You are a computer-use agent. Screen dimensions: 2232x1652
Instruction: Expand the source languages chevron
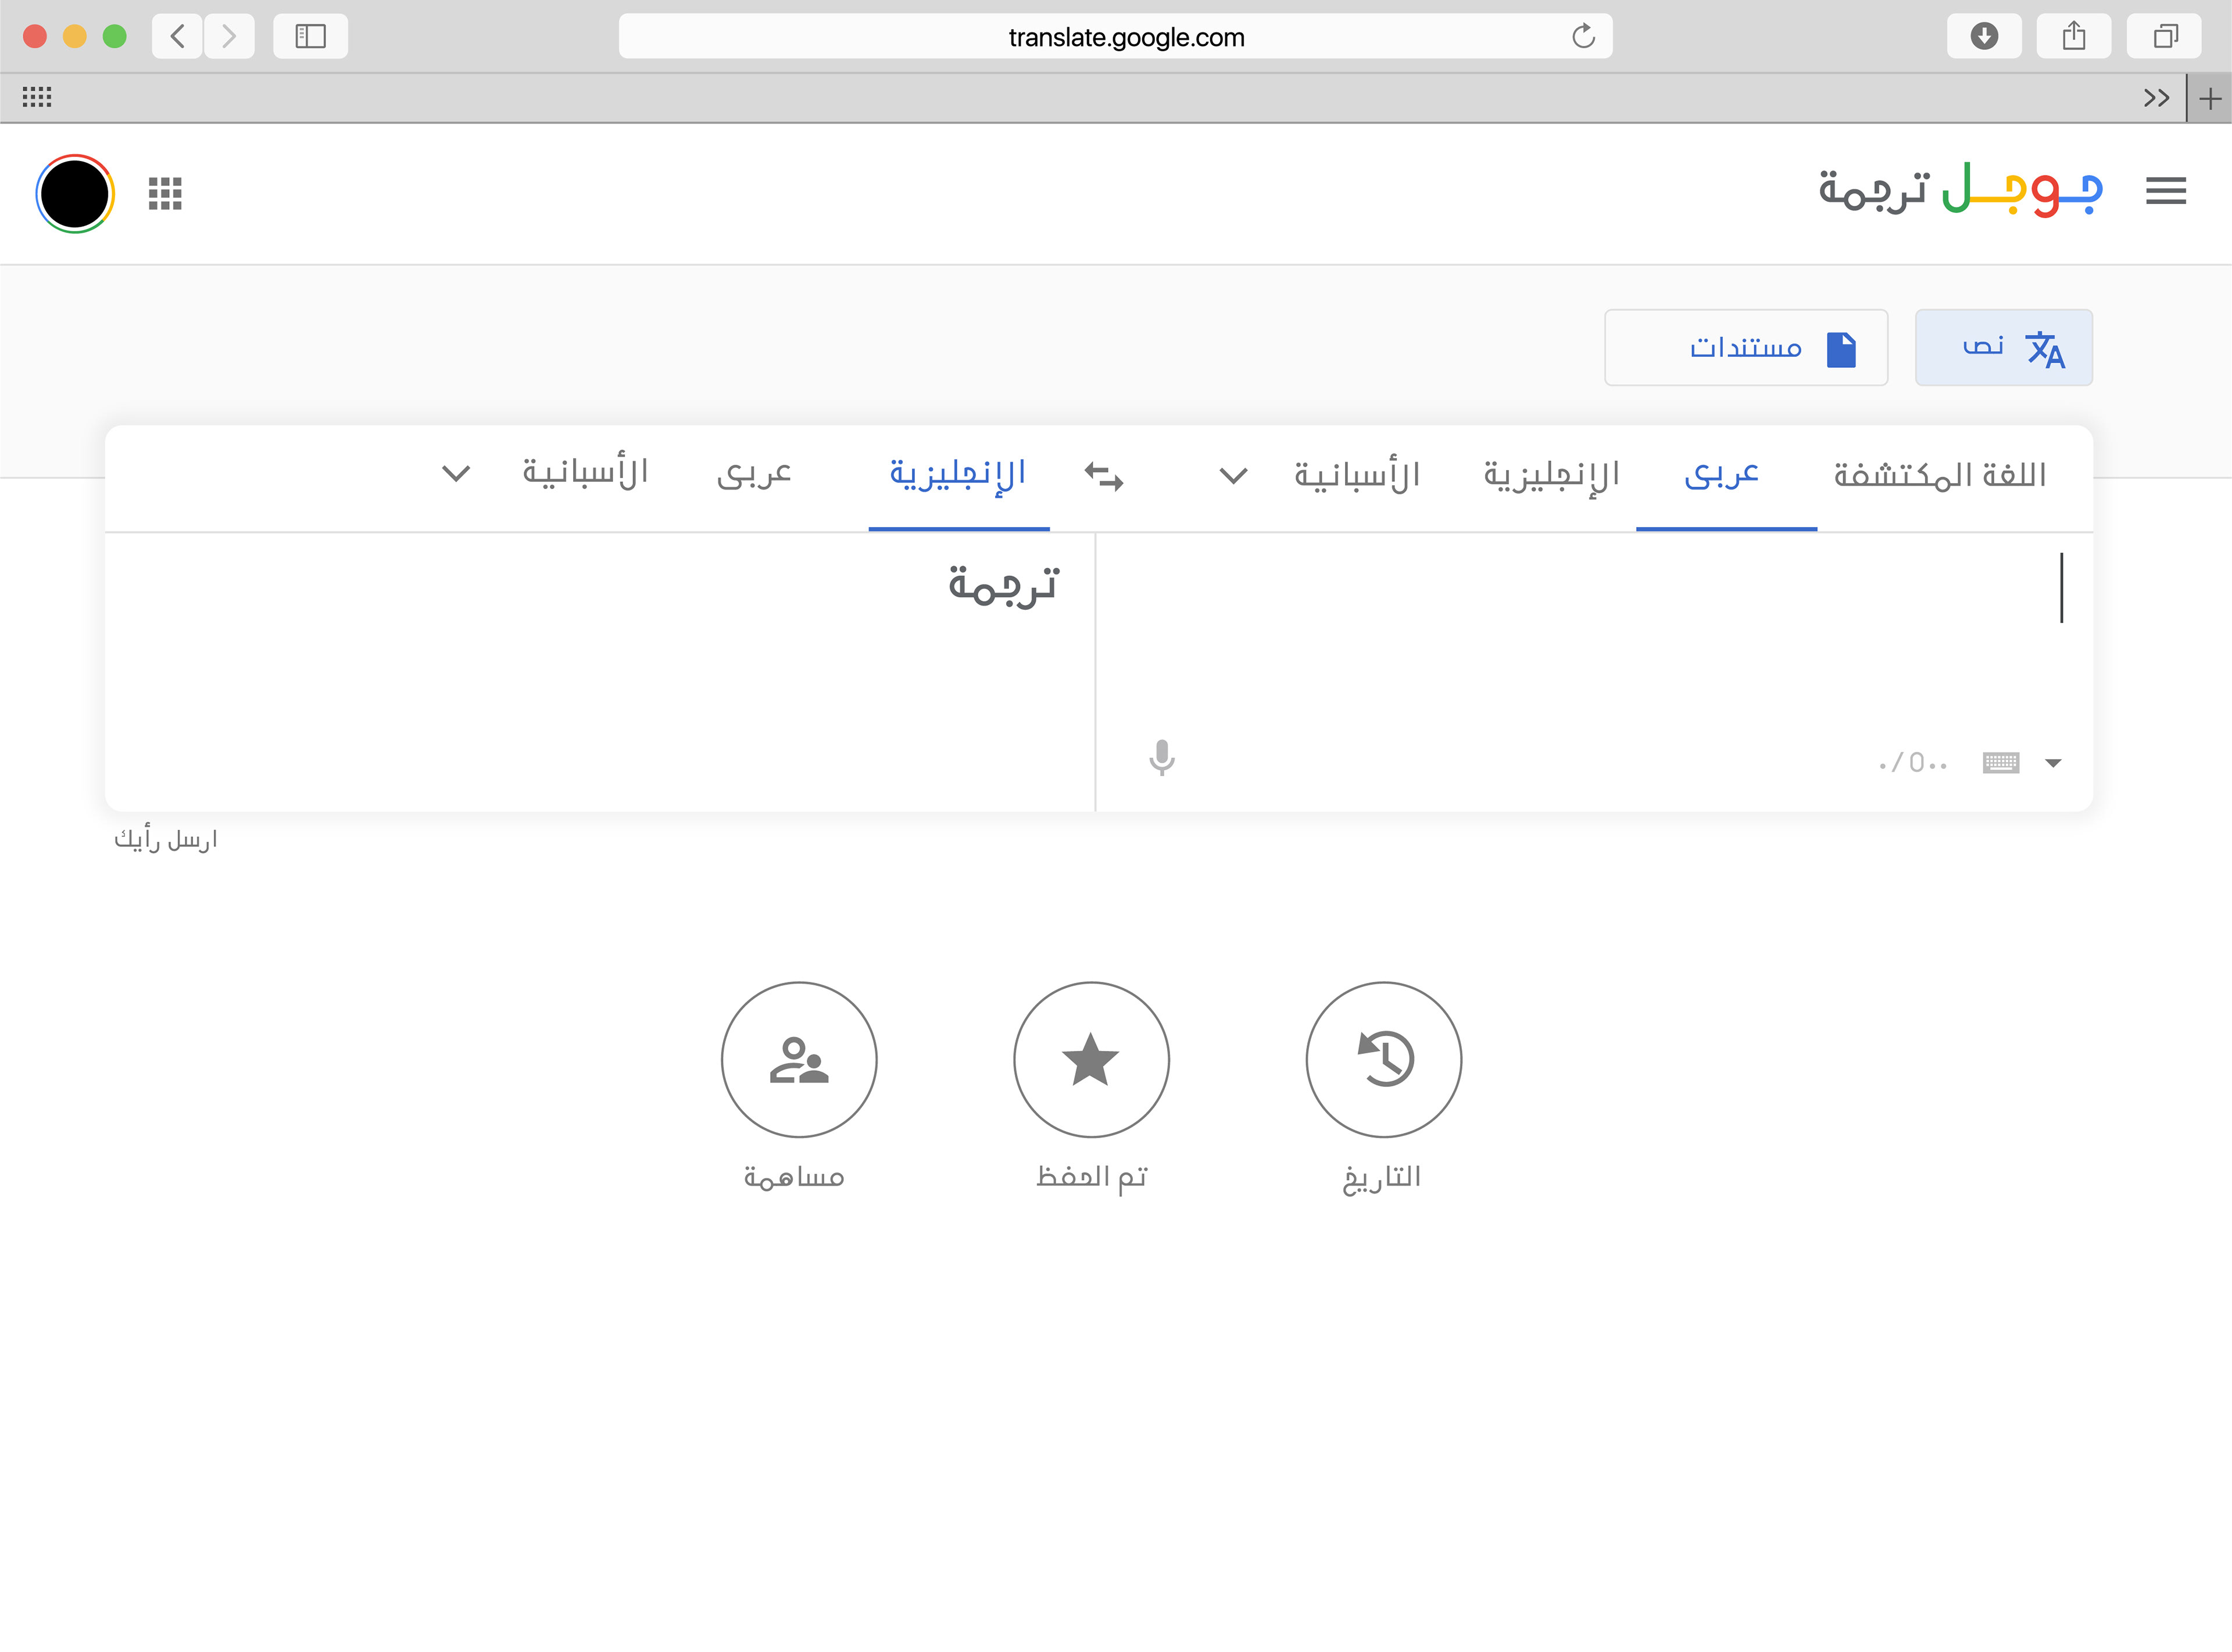tap(1233, 476)
